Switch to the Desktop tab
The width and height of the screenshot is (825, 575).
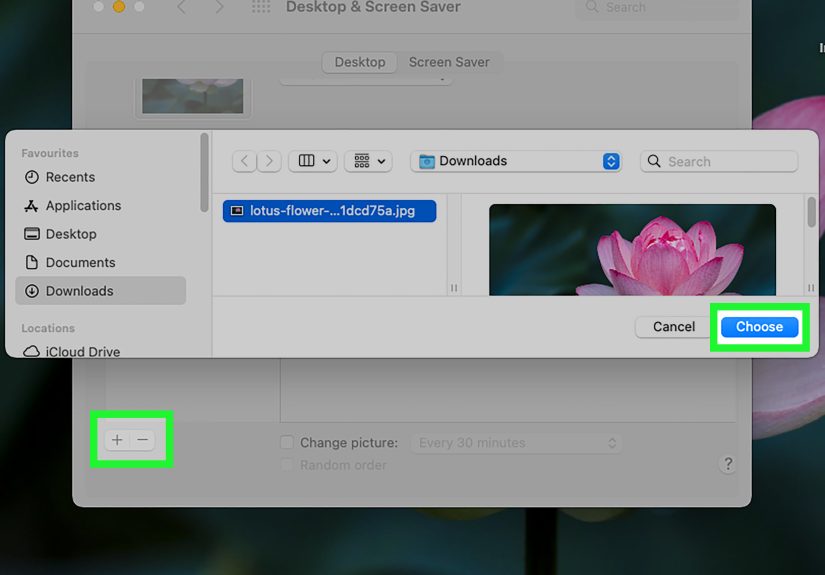click(360, 62)
